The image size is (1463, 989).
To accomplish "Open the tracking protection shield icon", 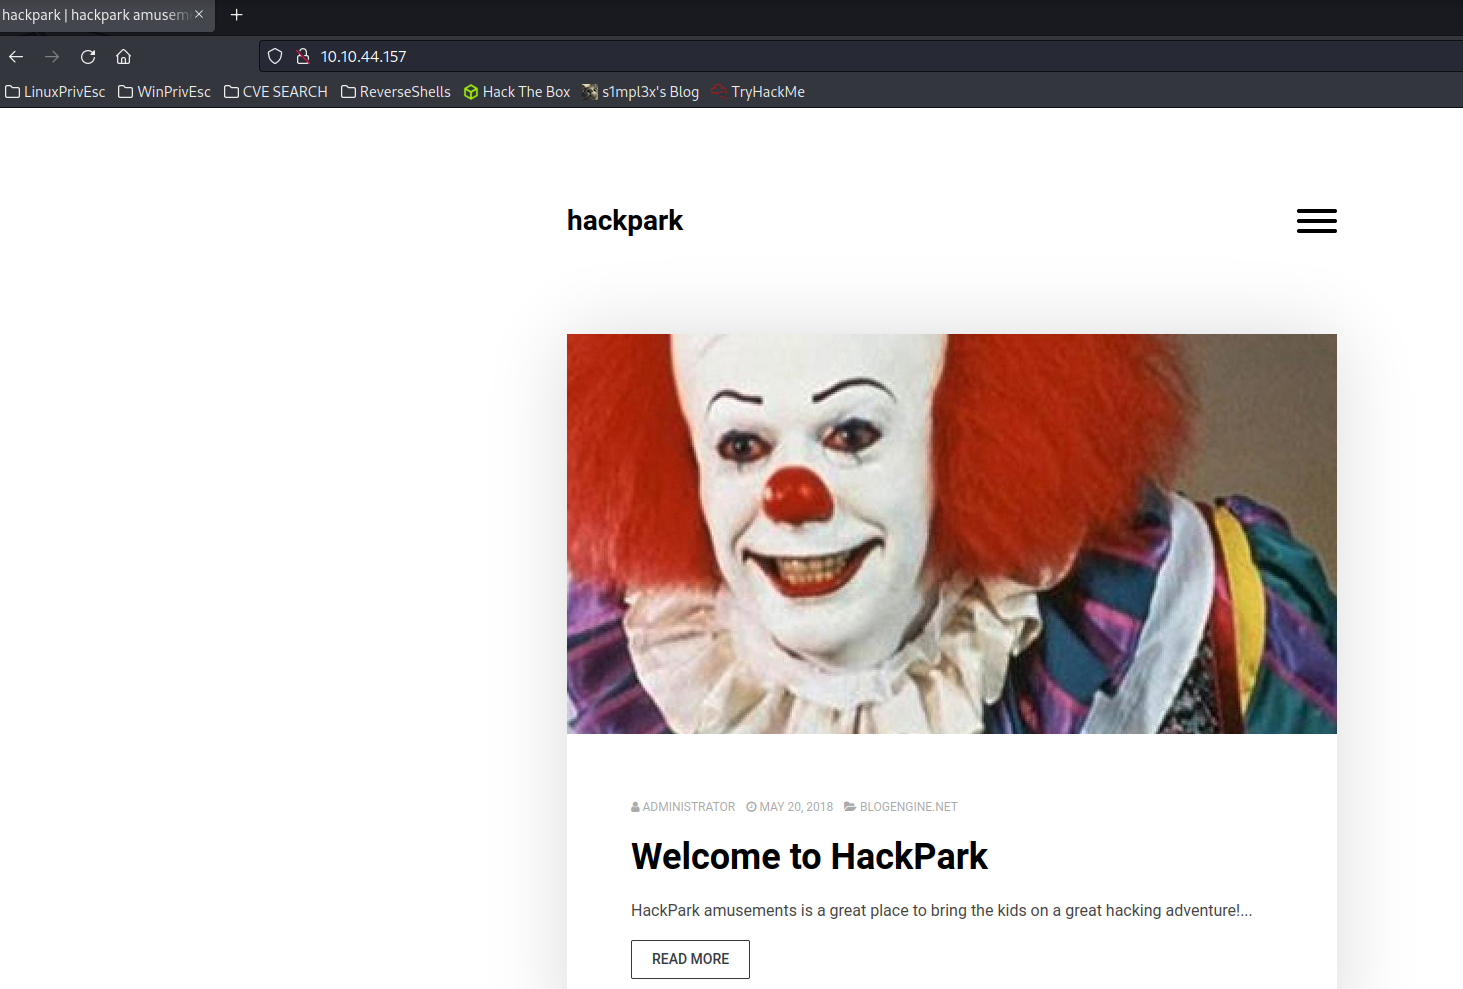I will tap(275, 57).
